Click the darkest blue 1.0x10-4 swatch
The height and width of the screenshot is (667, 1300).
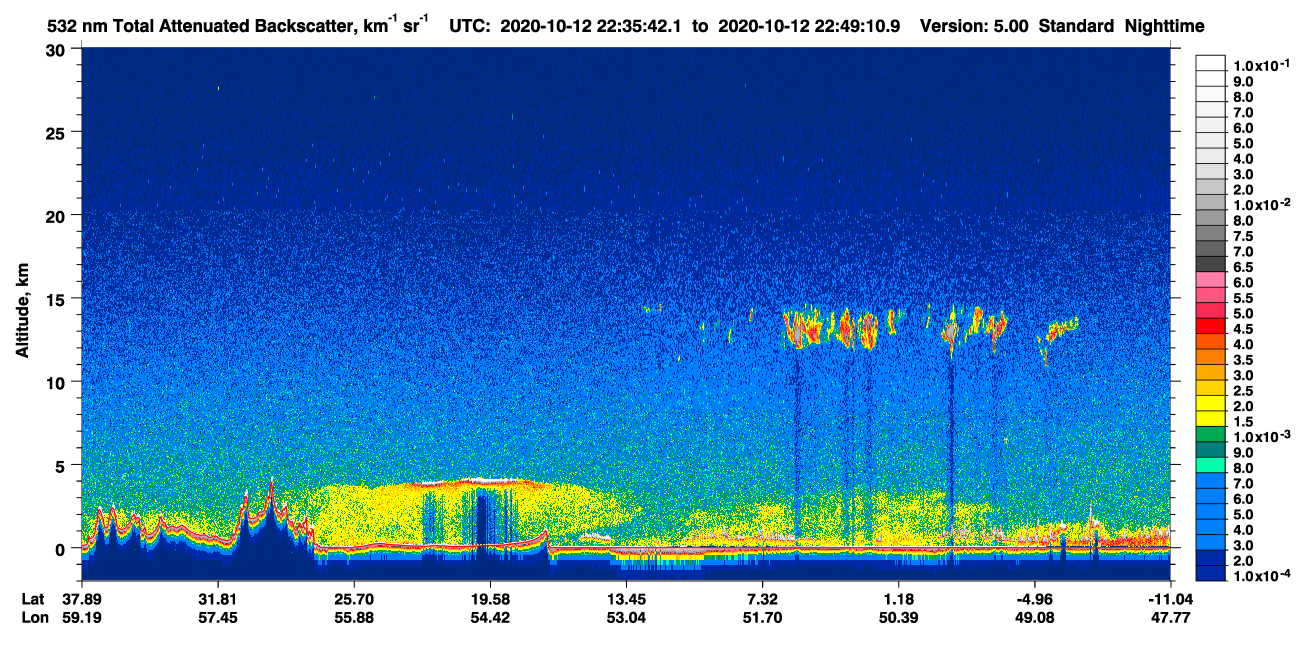1210,575
